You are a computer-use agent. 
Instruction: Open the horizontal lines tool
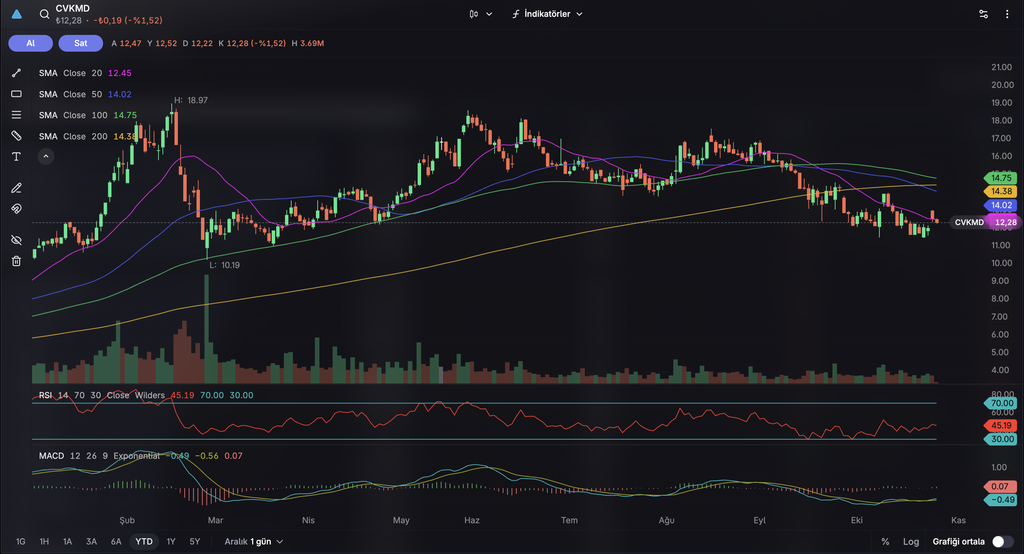pyautogui.click(x=16, y=115)
